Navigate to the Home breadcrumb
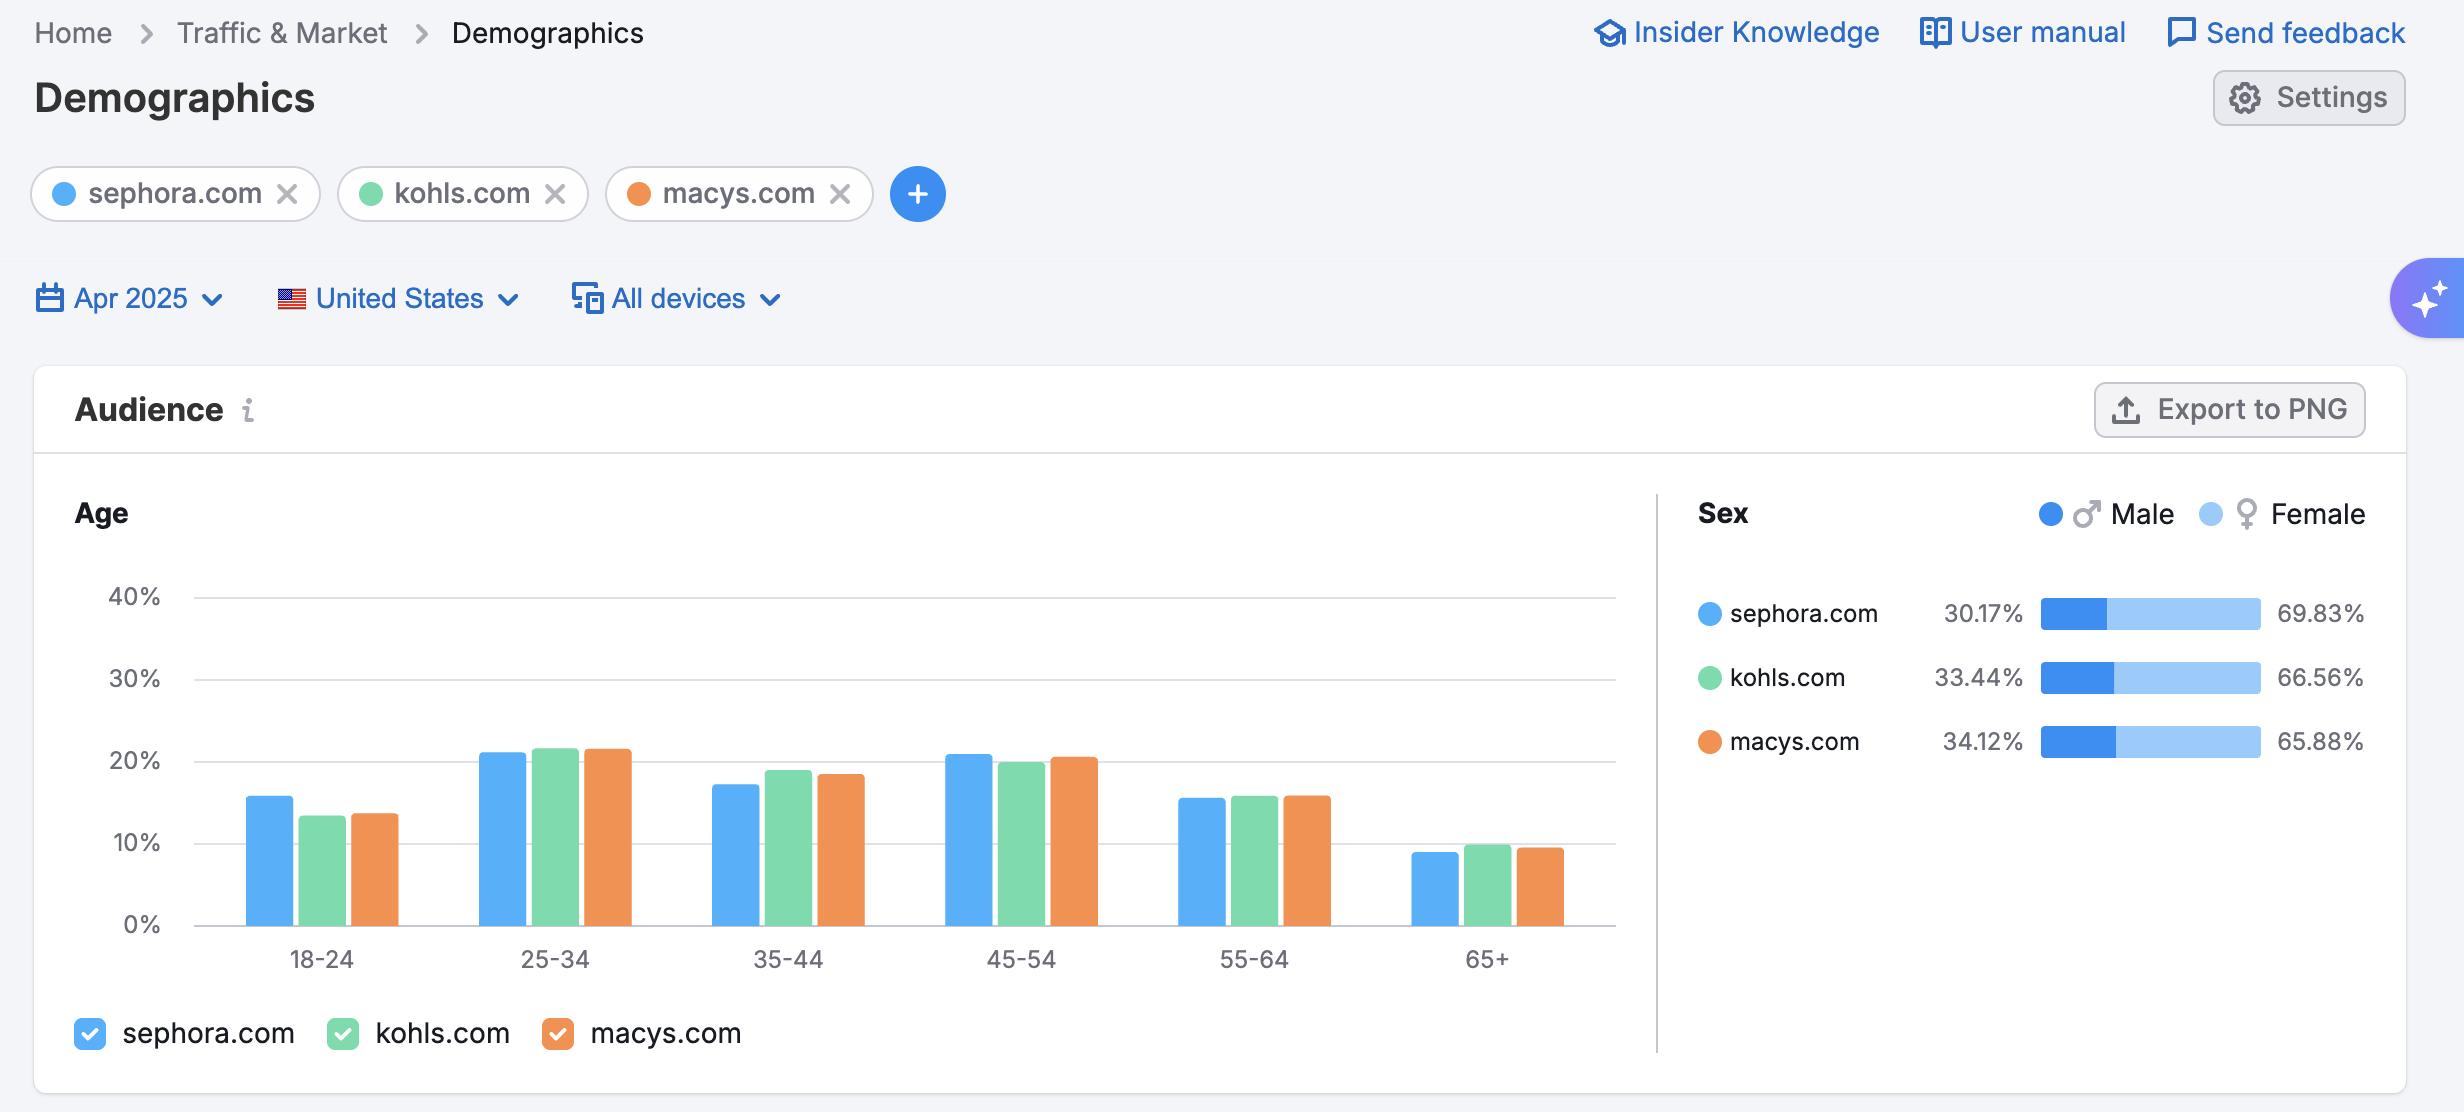This screenshot has width=2464, height=1112. pos(73,33)
